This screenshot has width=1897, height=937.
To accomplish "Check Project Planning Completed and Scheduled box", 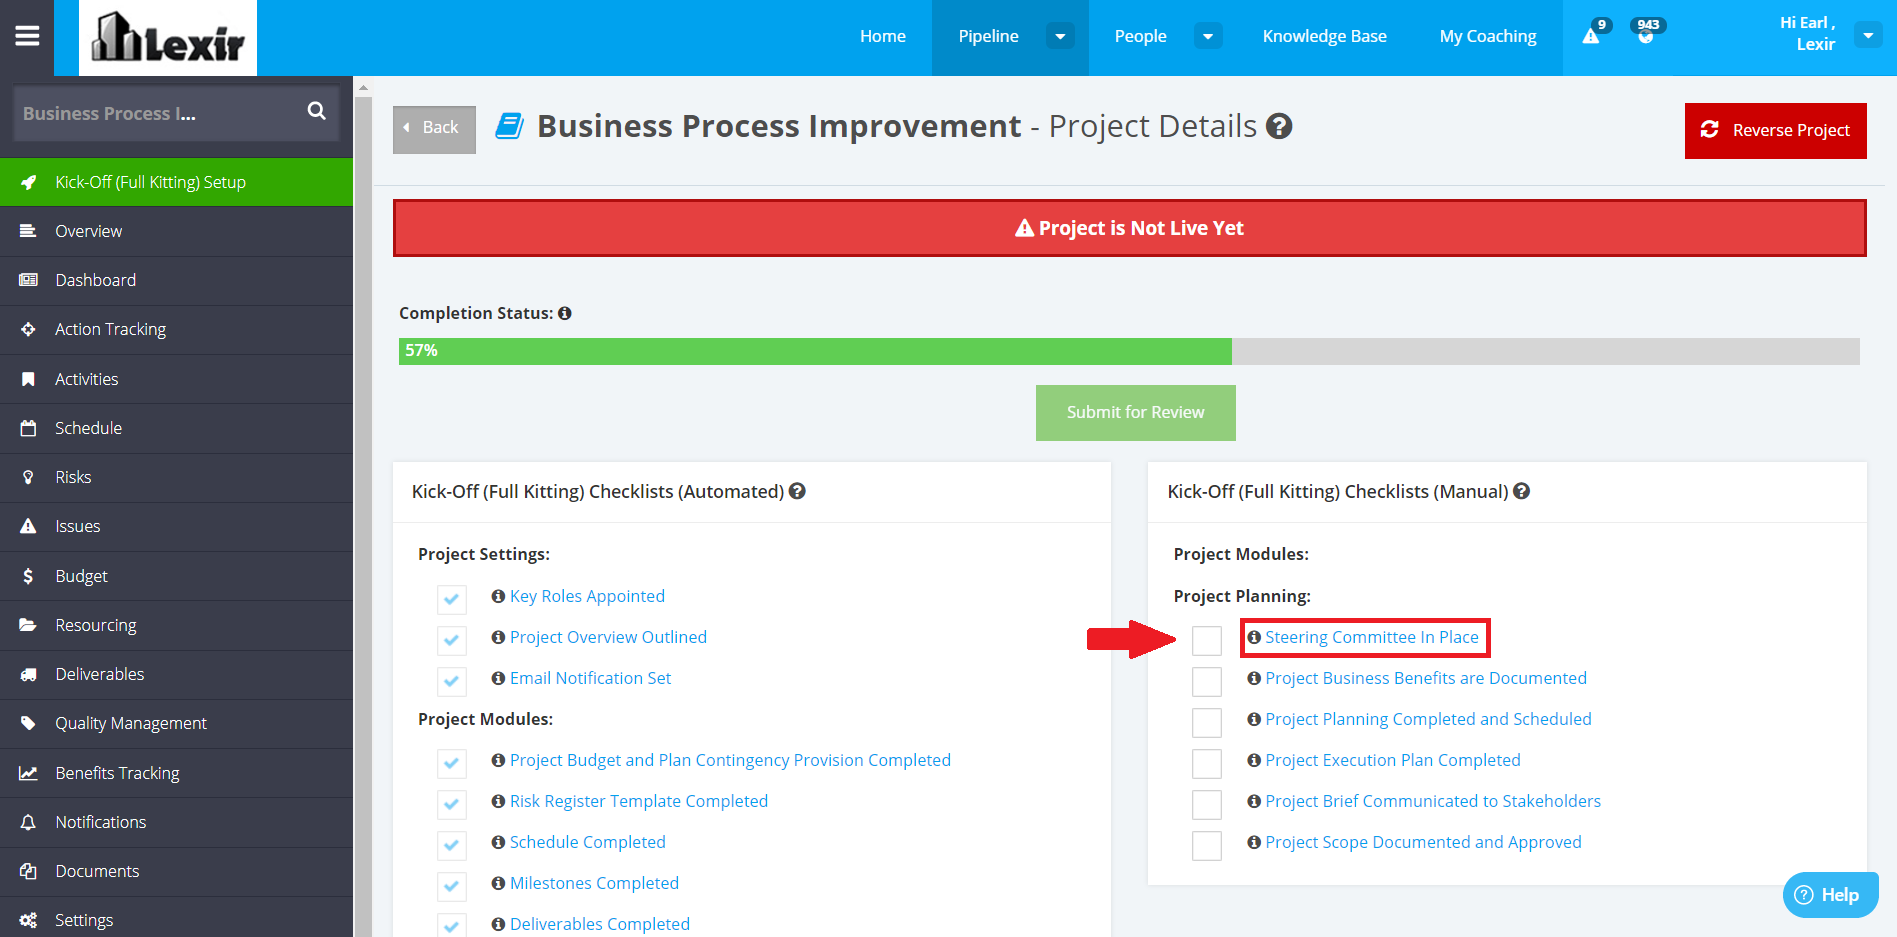I will click(x=1207, y=722).
